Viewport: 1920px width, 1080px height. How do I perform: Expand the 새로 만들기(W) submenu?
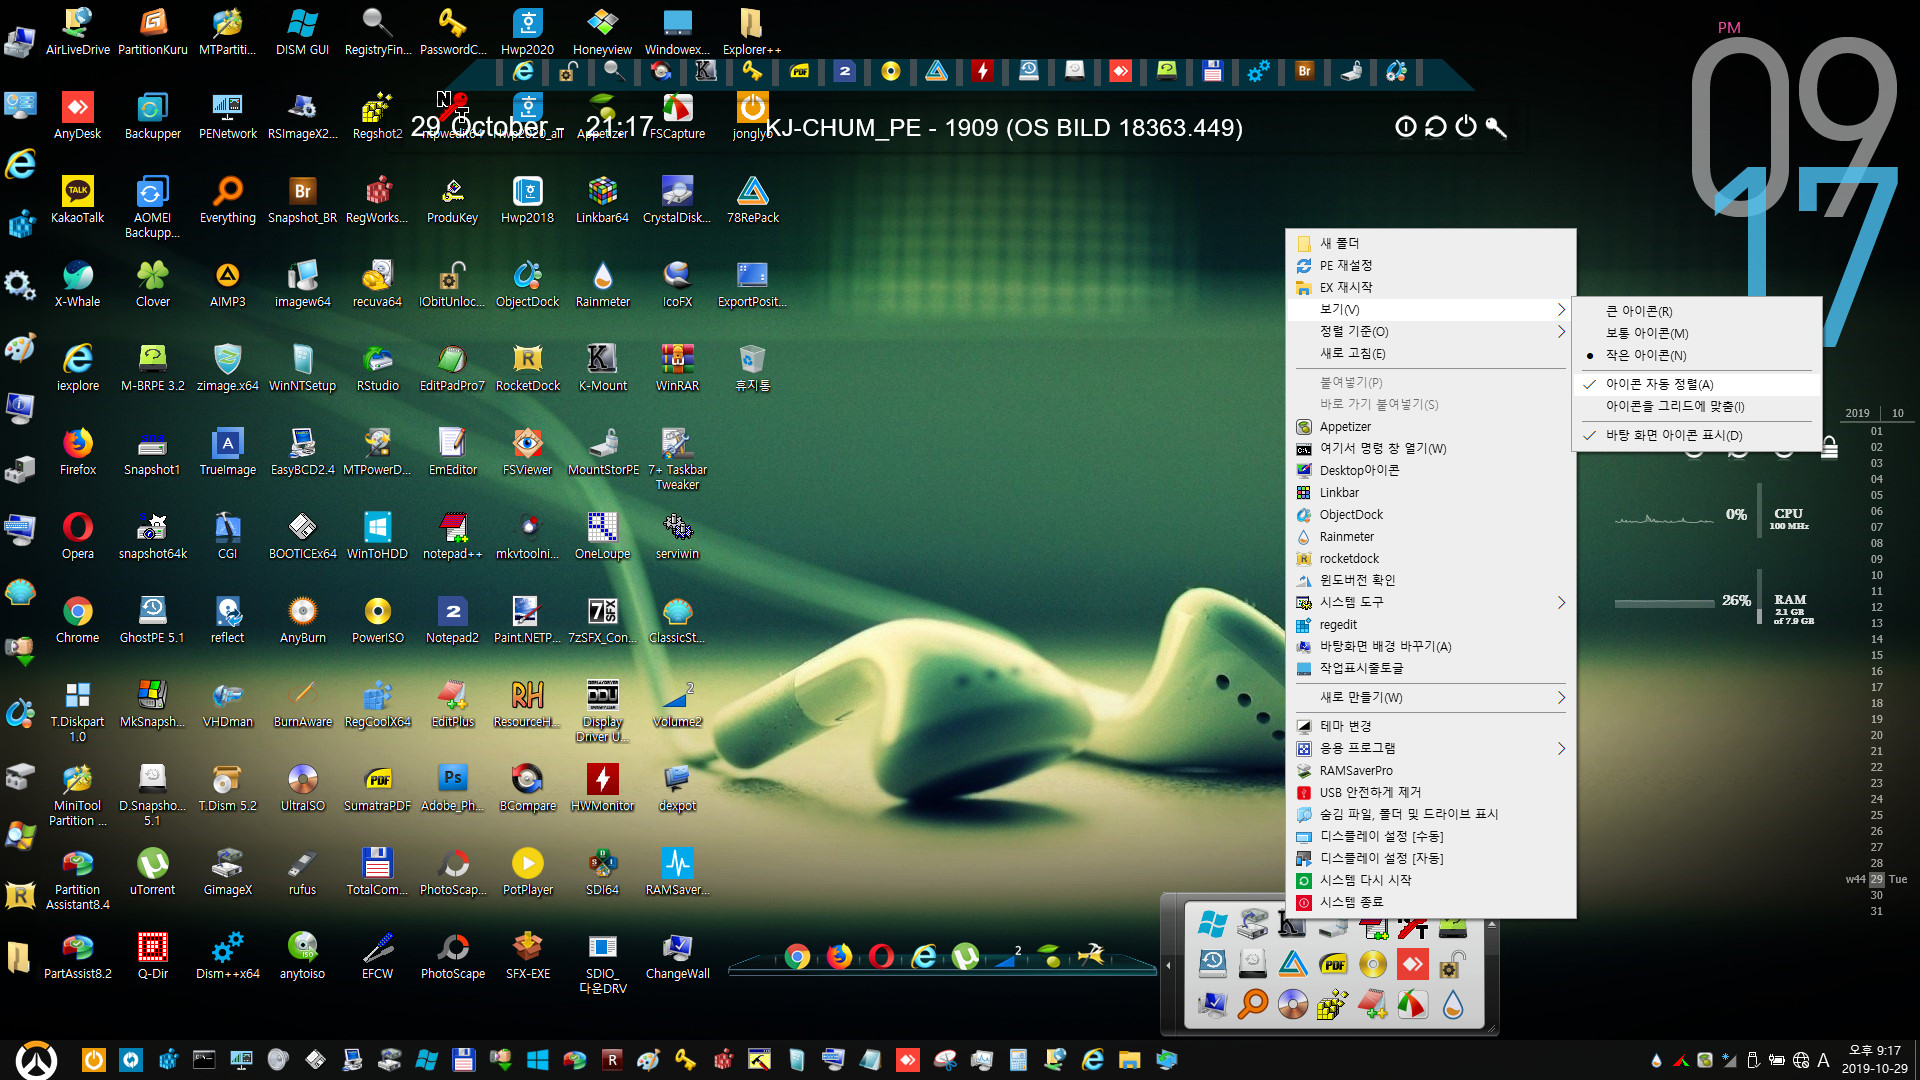click(1431, 697)
